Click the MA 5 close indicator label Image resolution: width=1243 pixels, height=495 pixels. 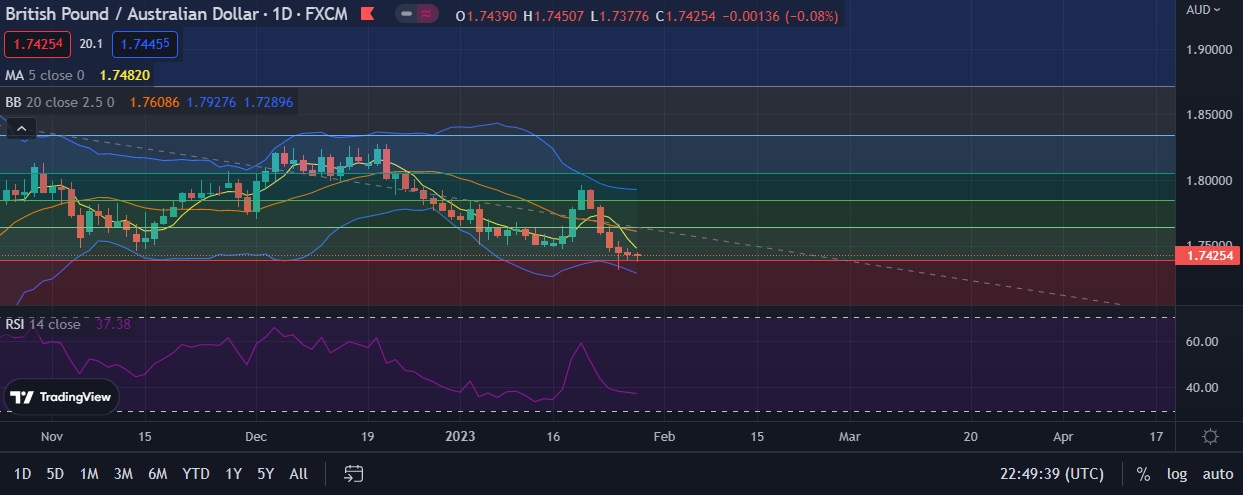(45, 75)
